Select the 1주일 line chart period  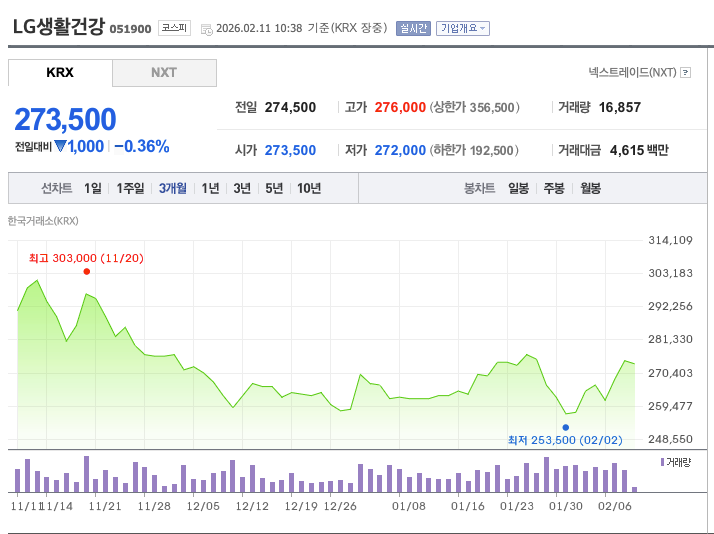(130, 188)
